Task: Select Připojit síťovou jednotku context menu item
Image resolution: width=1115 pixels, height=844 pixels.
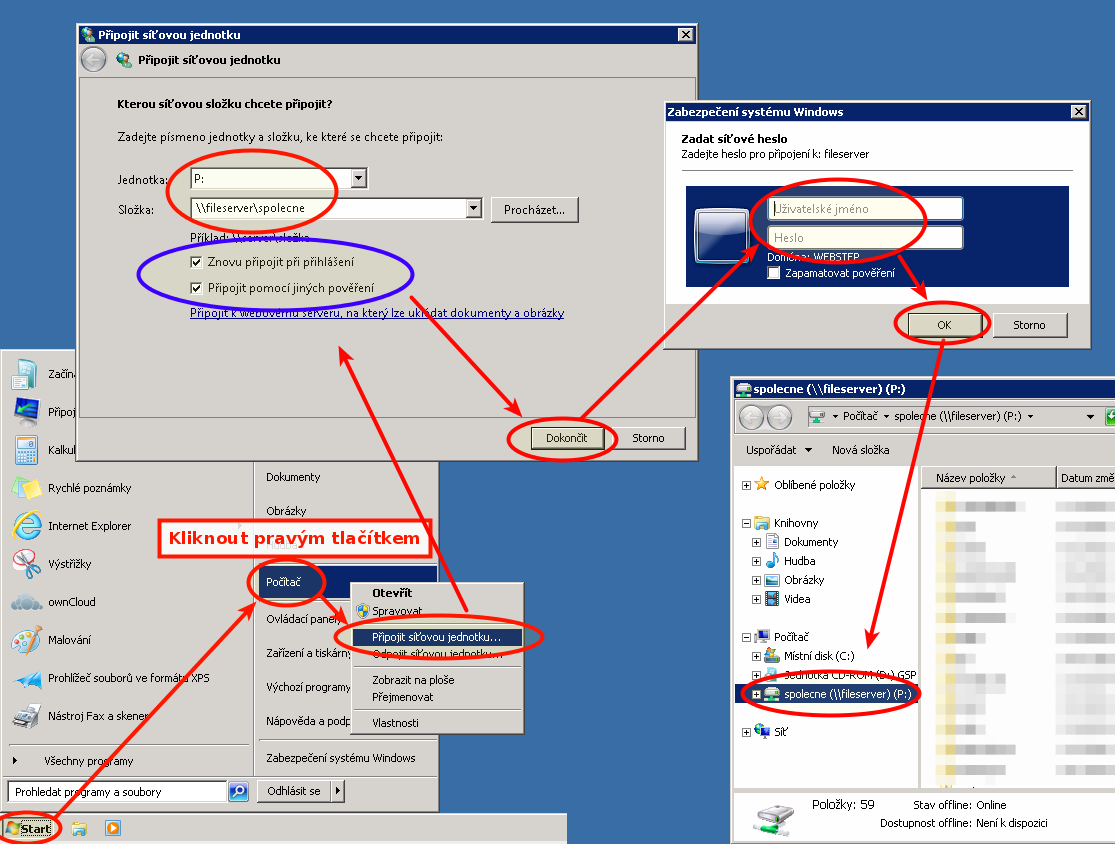Action: (x=436, y=636)
